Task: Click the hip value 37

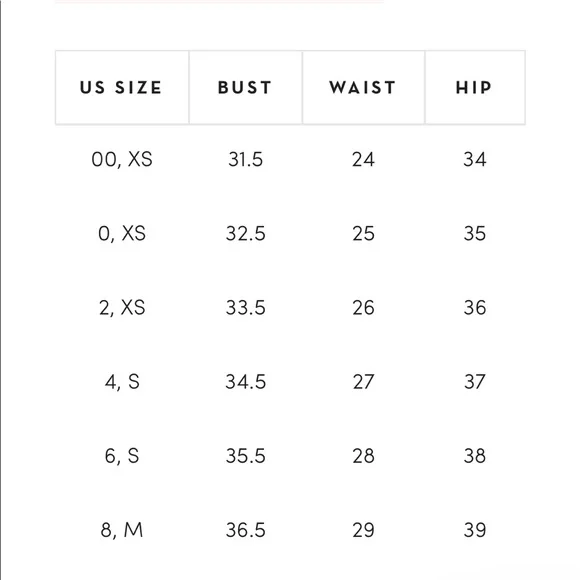Action: 475,382
